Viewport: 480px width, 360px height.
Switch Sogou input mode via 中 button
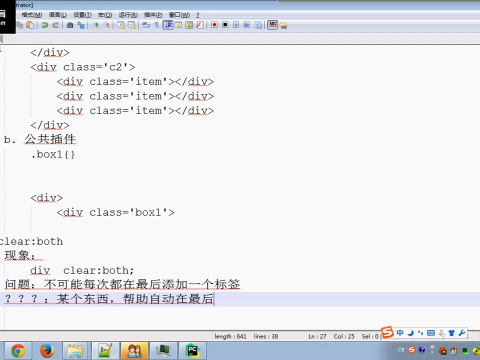[400, 333]
